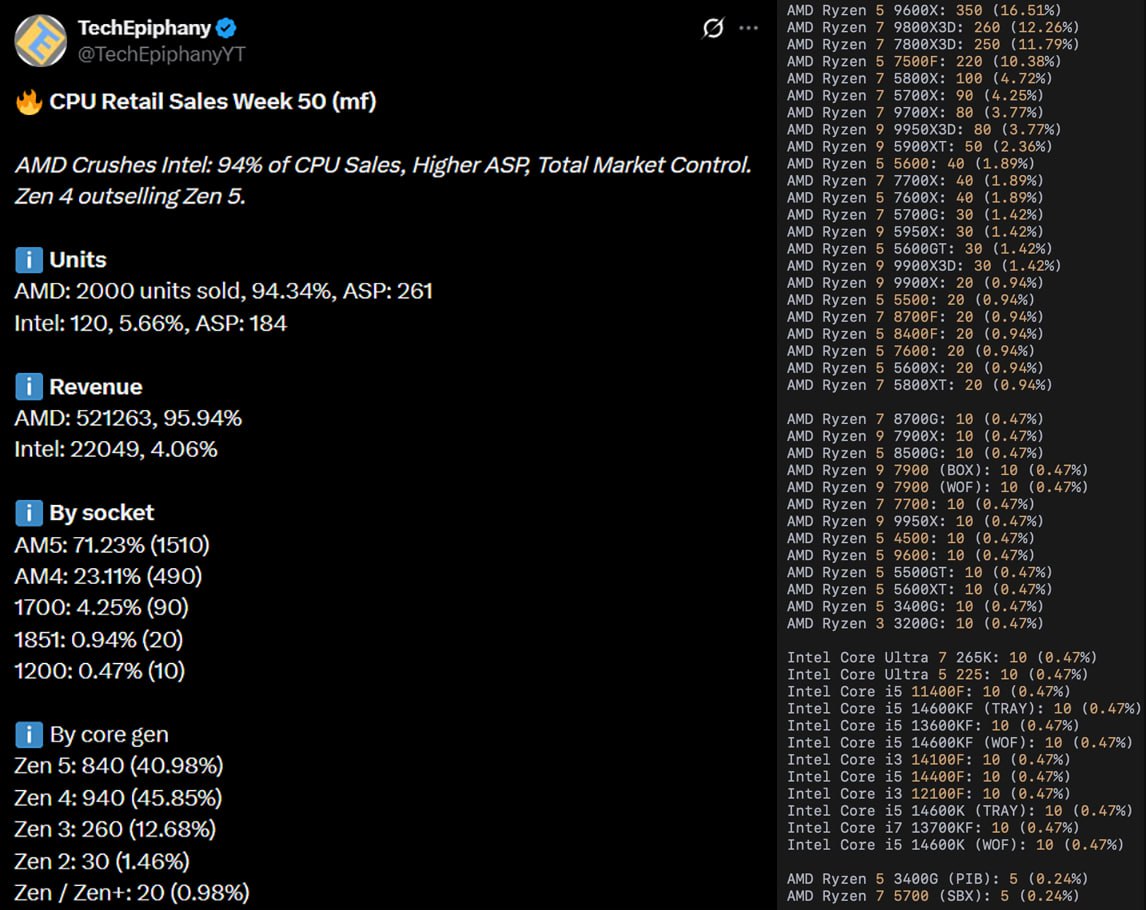Click the info icon beside By socket

pos(28,513)
